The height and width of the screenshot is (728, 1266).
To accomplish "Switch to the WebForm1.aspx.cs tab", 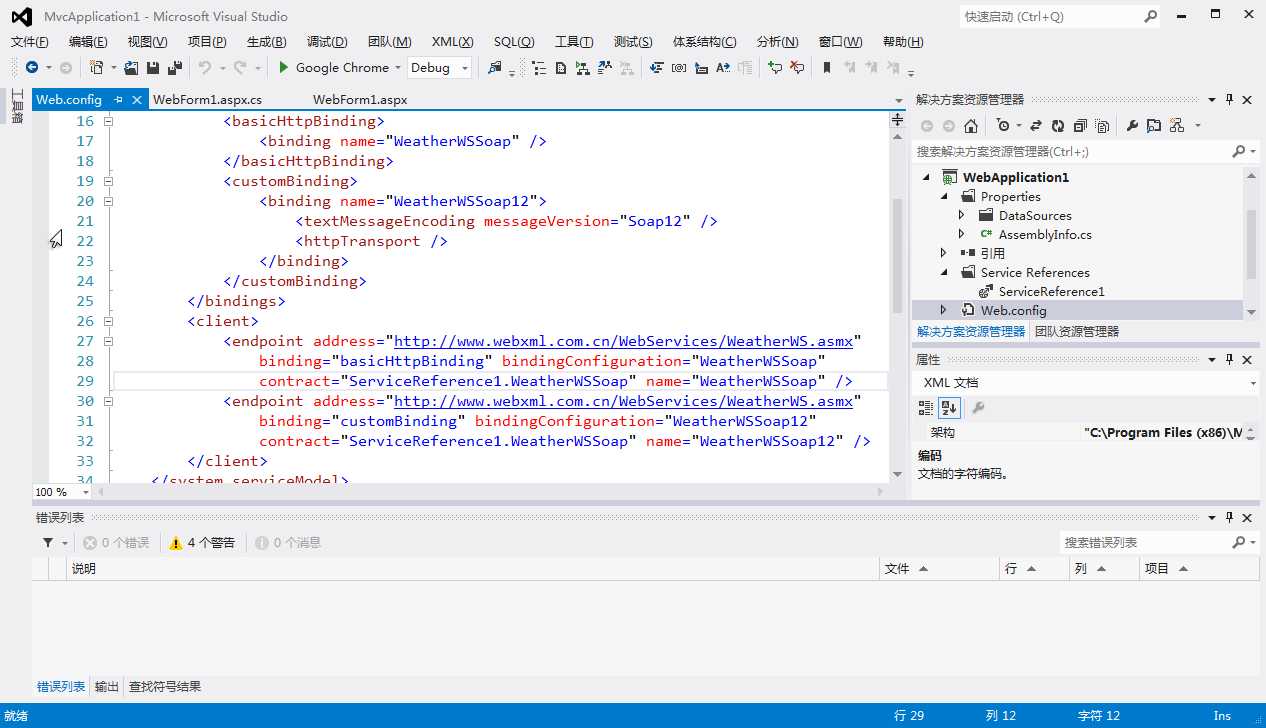I will [207, 99].
